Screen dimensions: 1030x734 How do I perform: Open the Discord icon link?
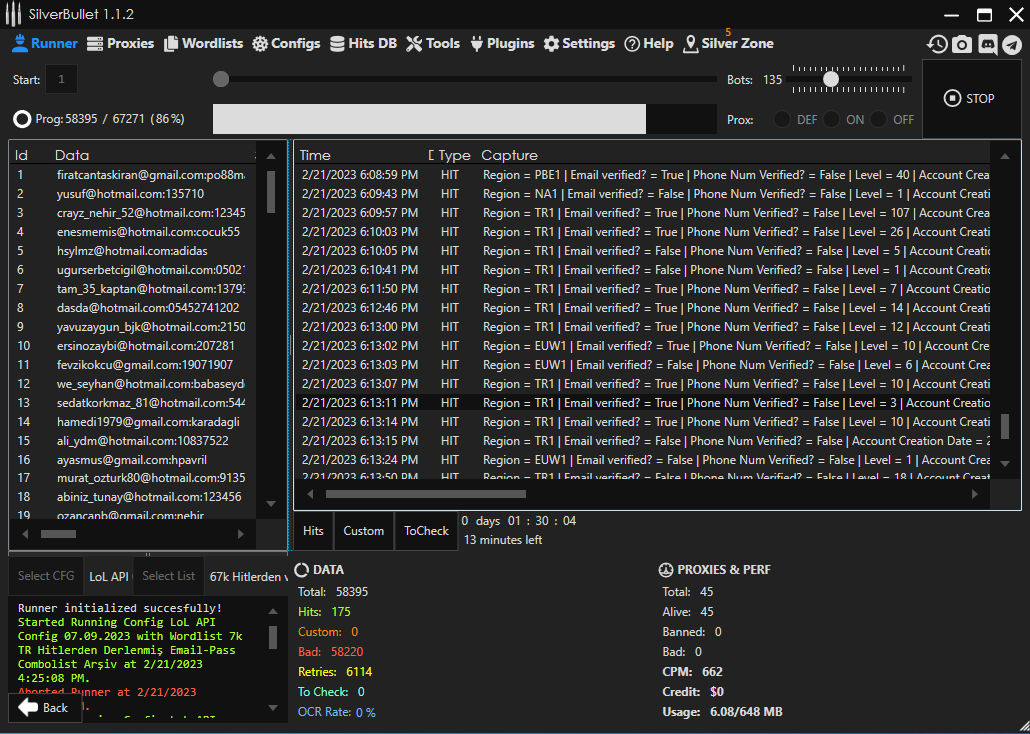pyautogui.click(x=987, y=44)
